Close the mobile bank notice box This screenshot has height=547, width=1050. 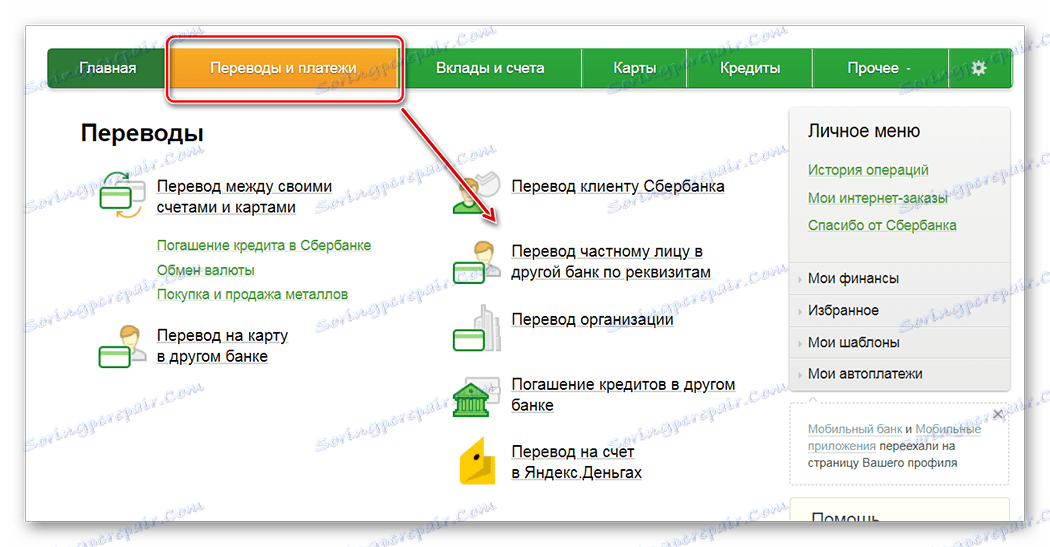pos(998,414)
